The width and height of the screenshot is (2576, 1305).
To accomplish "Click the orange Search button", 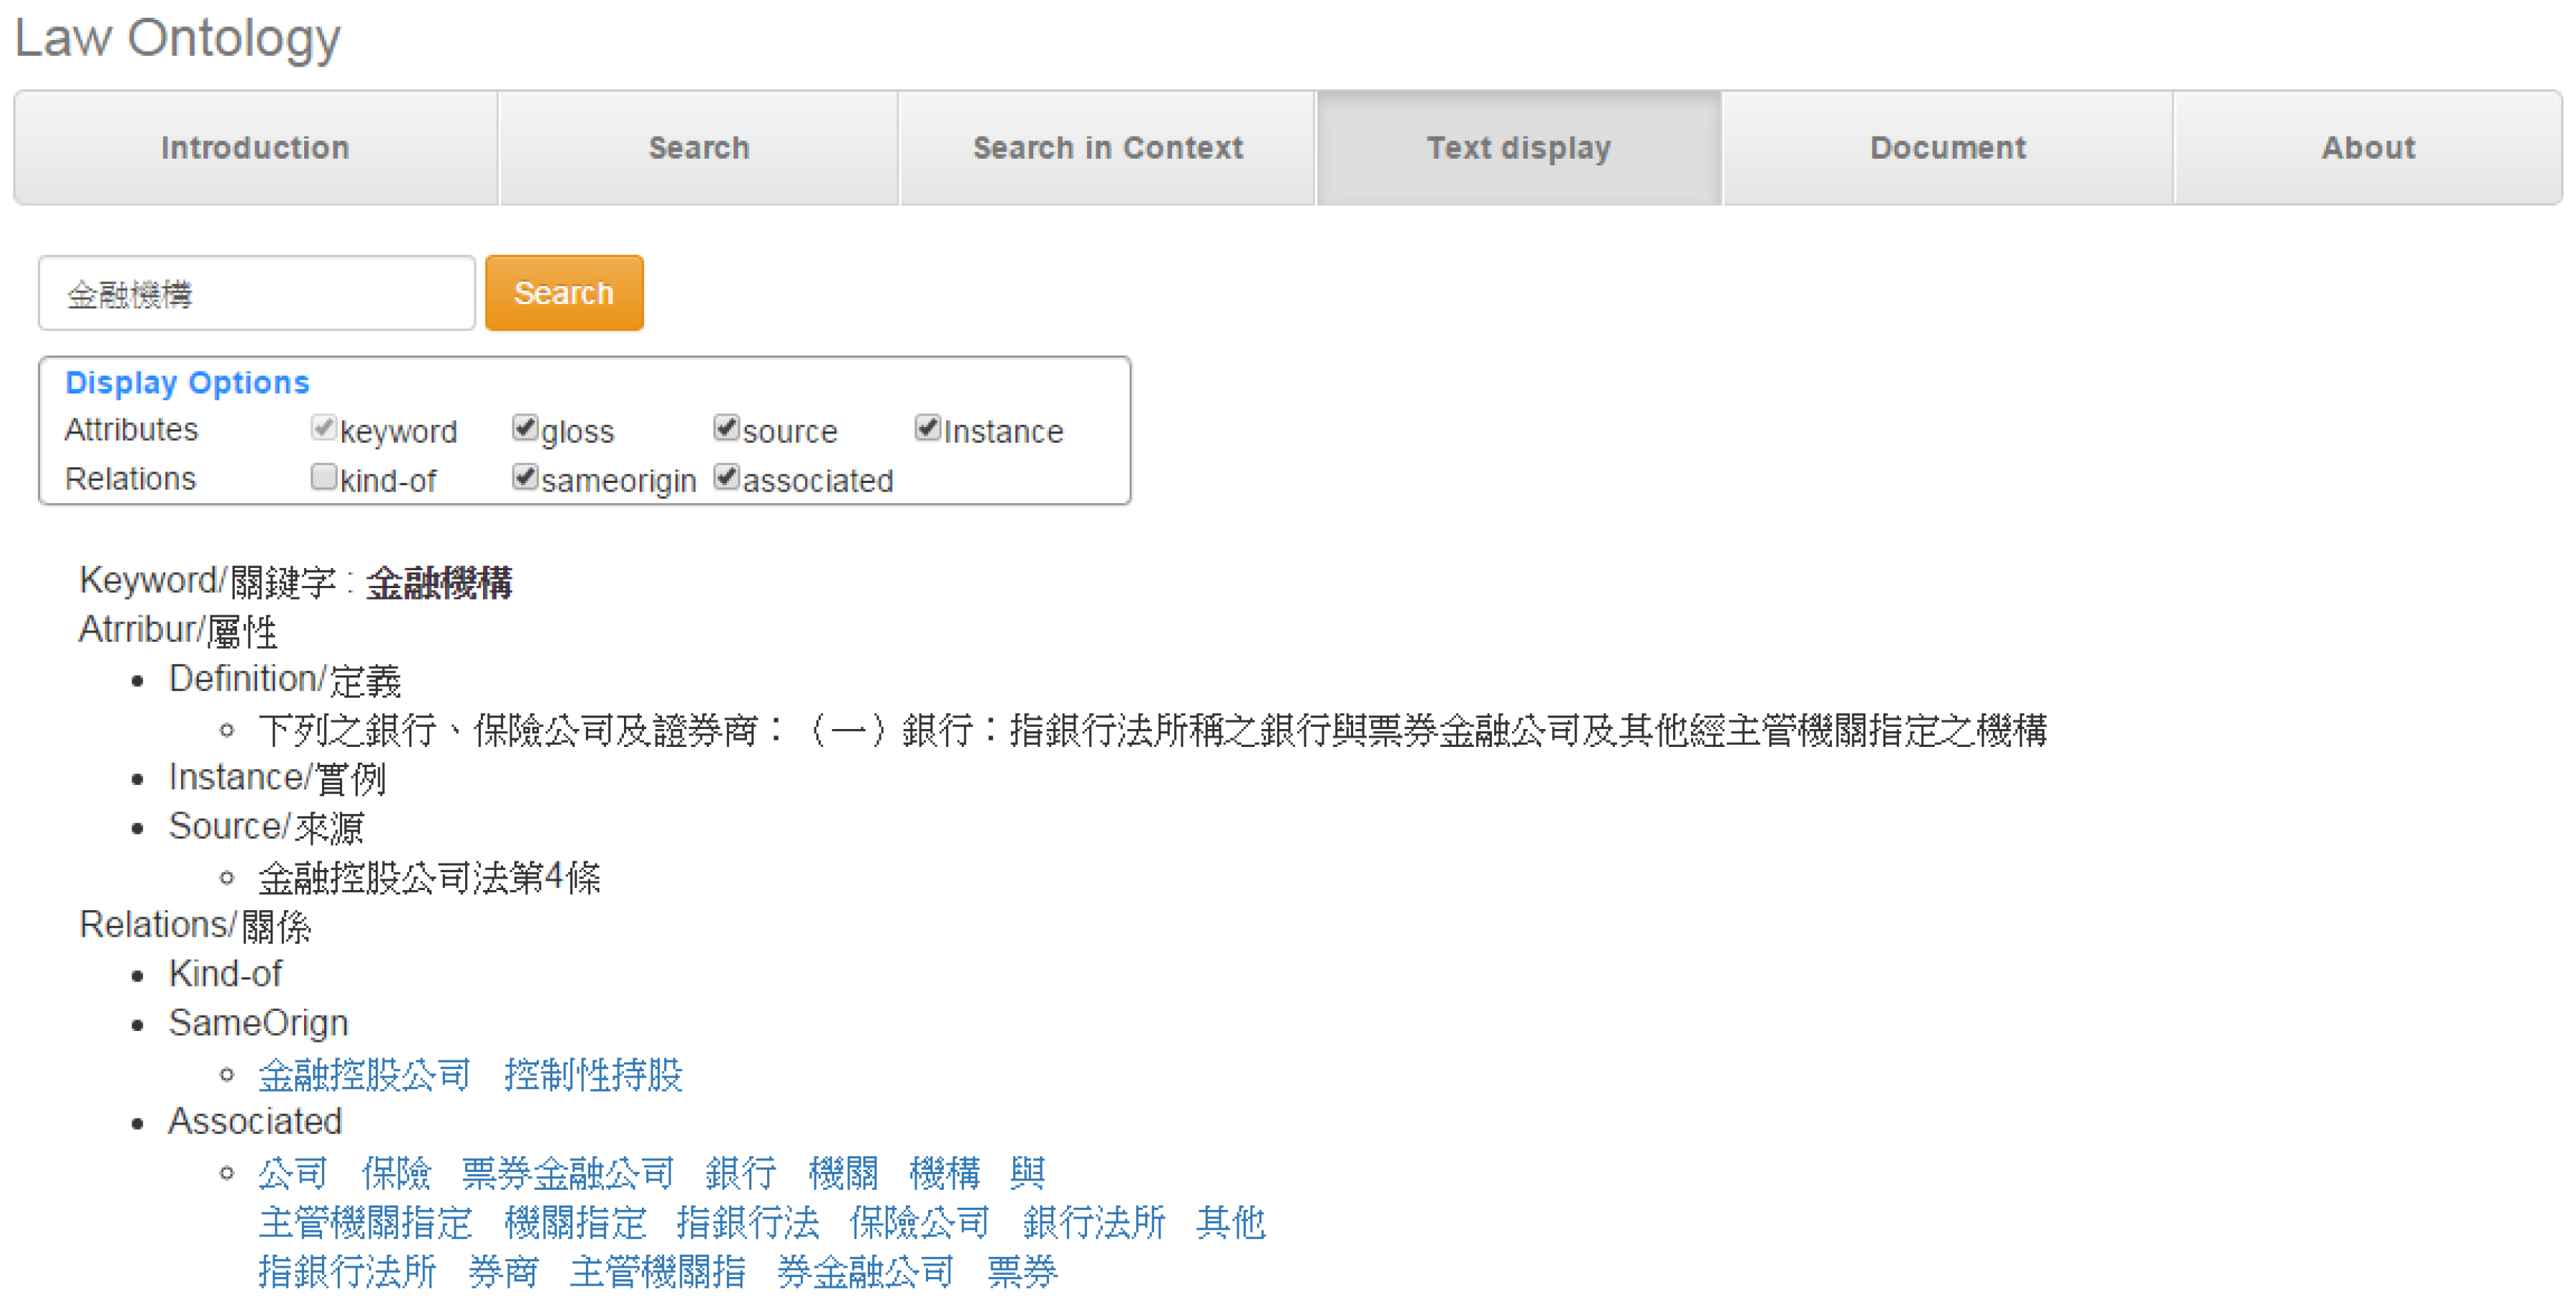I will point(563,293).
